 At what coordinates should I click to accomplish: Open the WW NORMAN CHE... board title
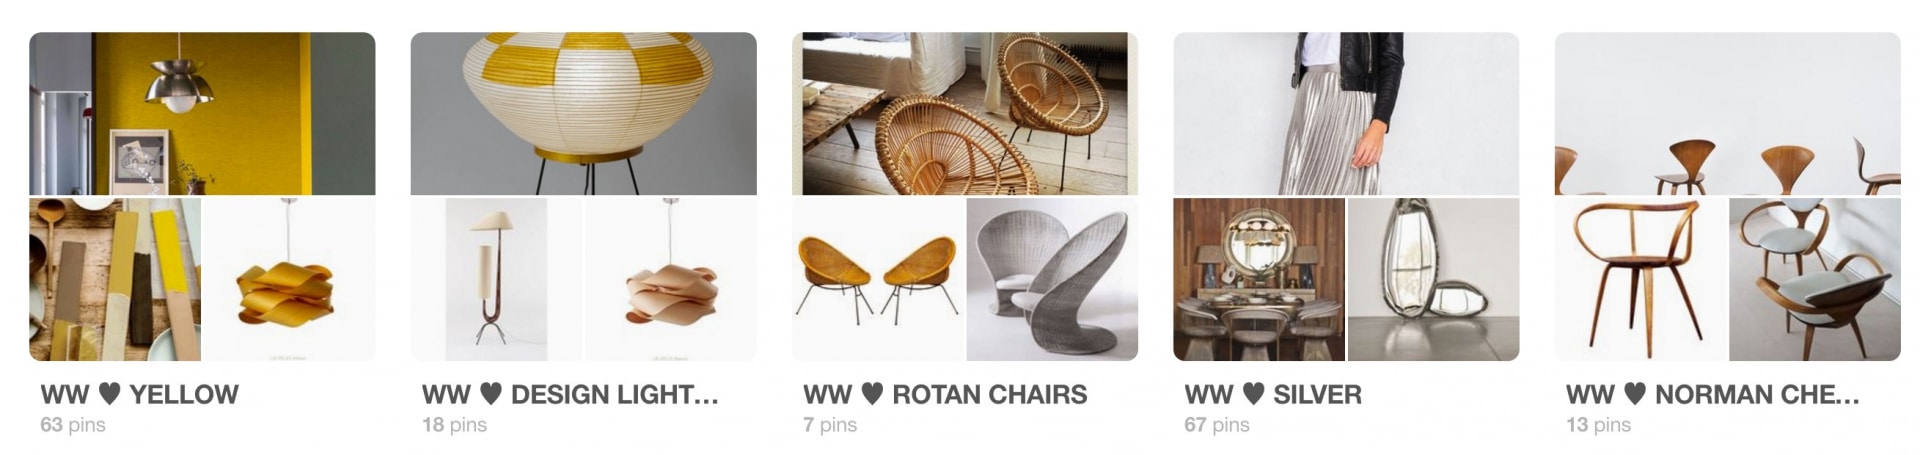[1713, 394]
